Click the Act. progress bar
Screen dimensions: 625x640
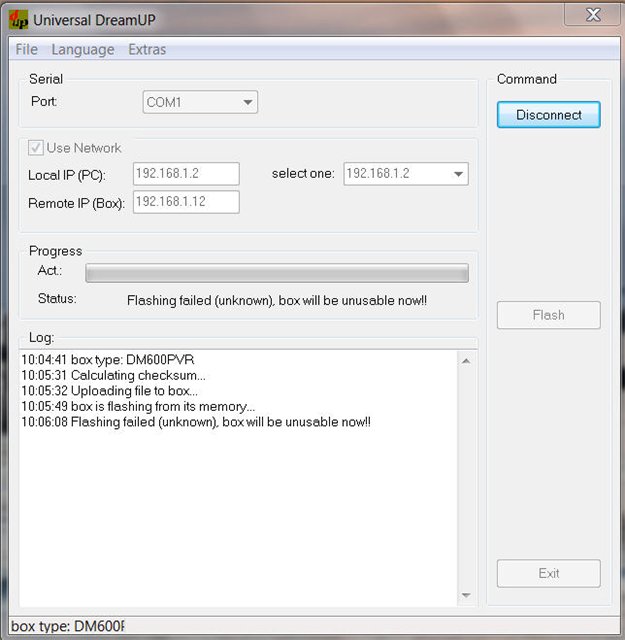(277, 273)
